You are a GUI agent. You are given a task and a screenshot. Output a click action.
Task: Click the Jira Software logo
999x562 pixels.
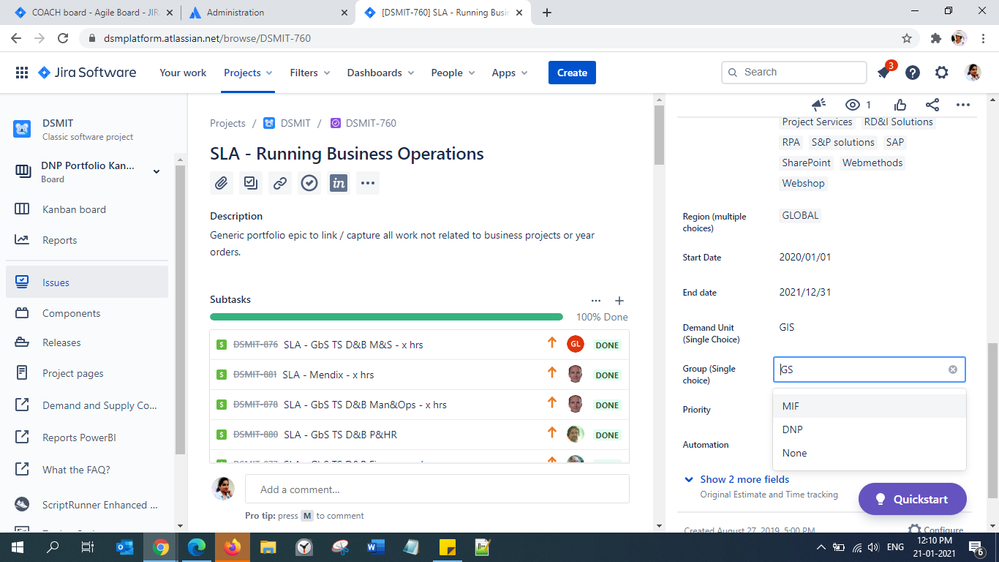click(x=87, y=73)
